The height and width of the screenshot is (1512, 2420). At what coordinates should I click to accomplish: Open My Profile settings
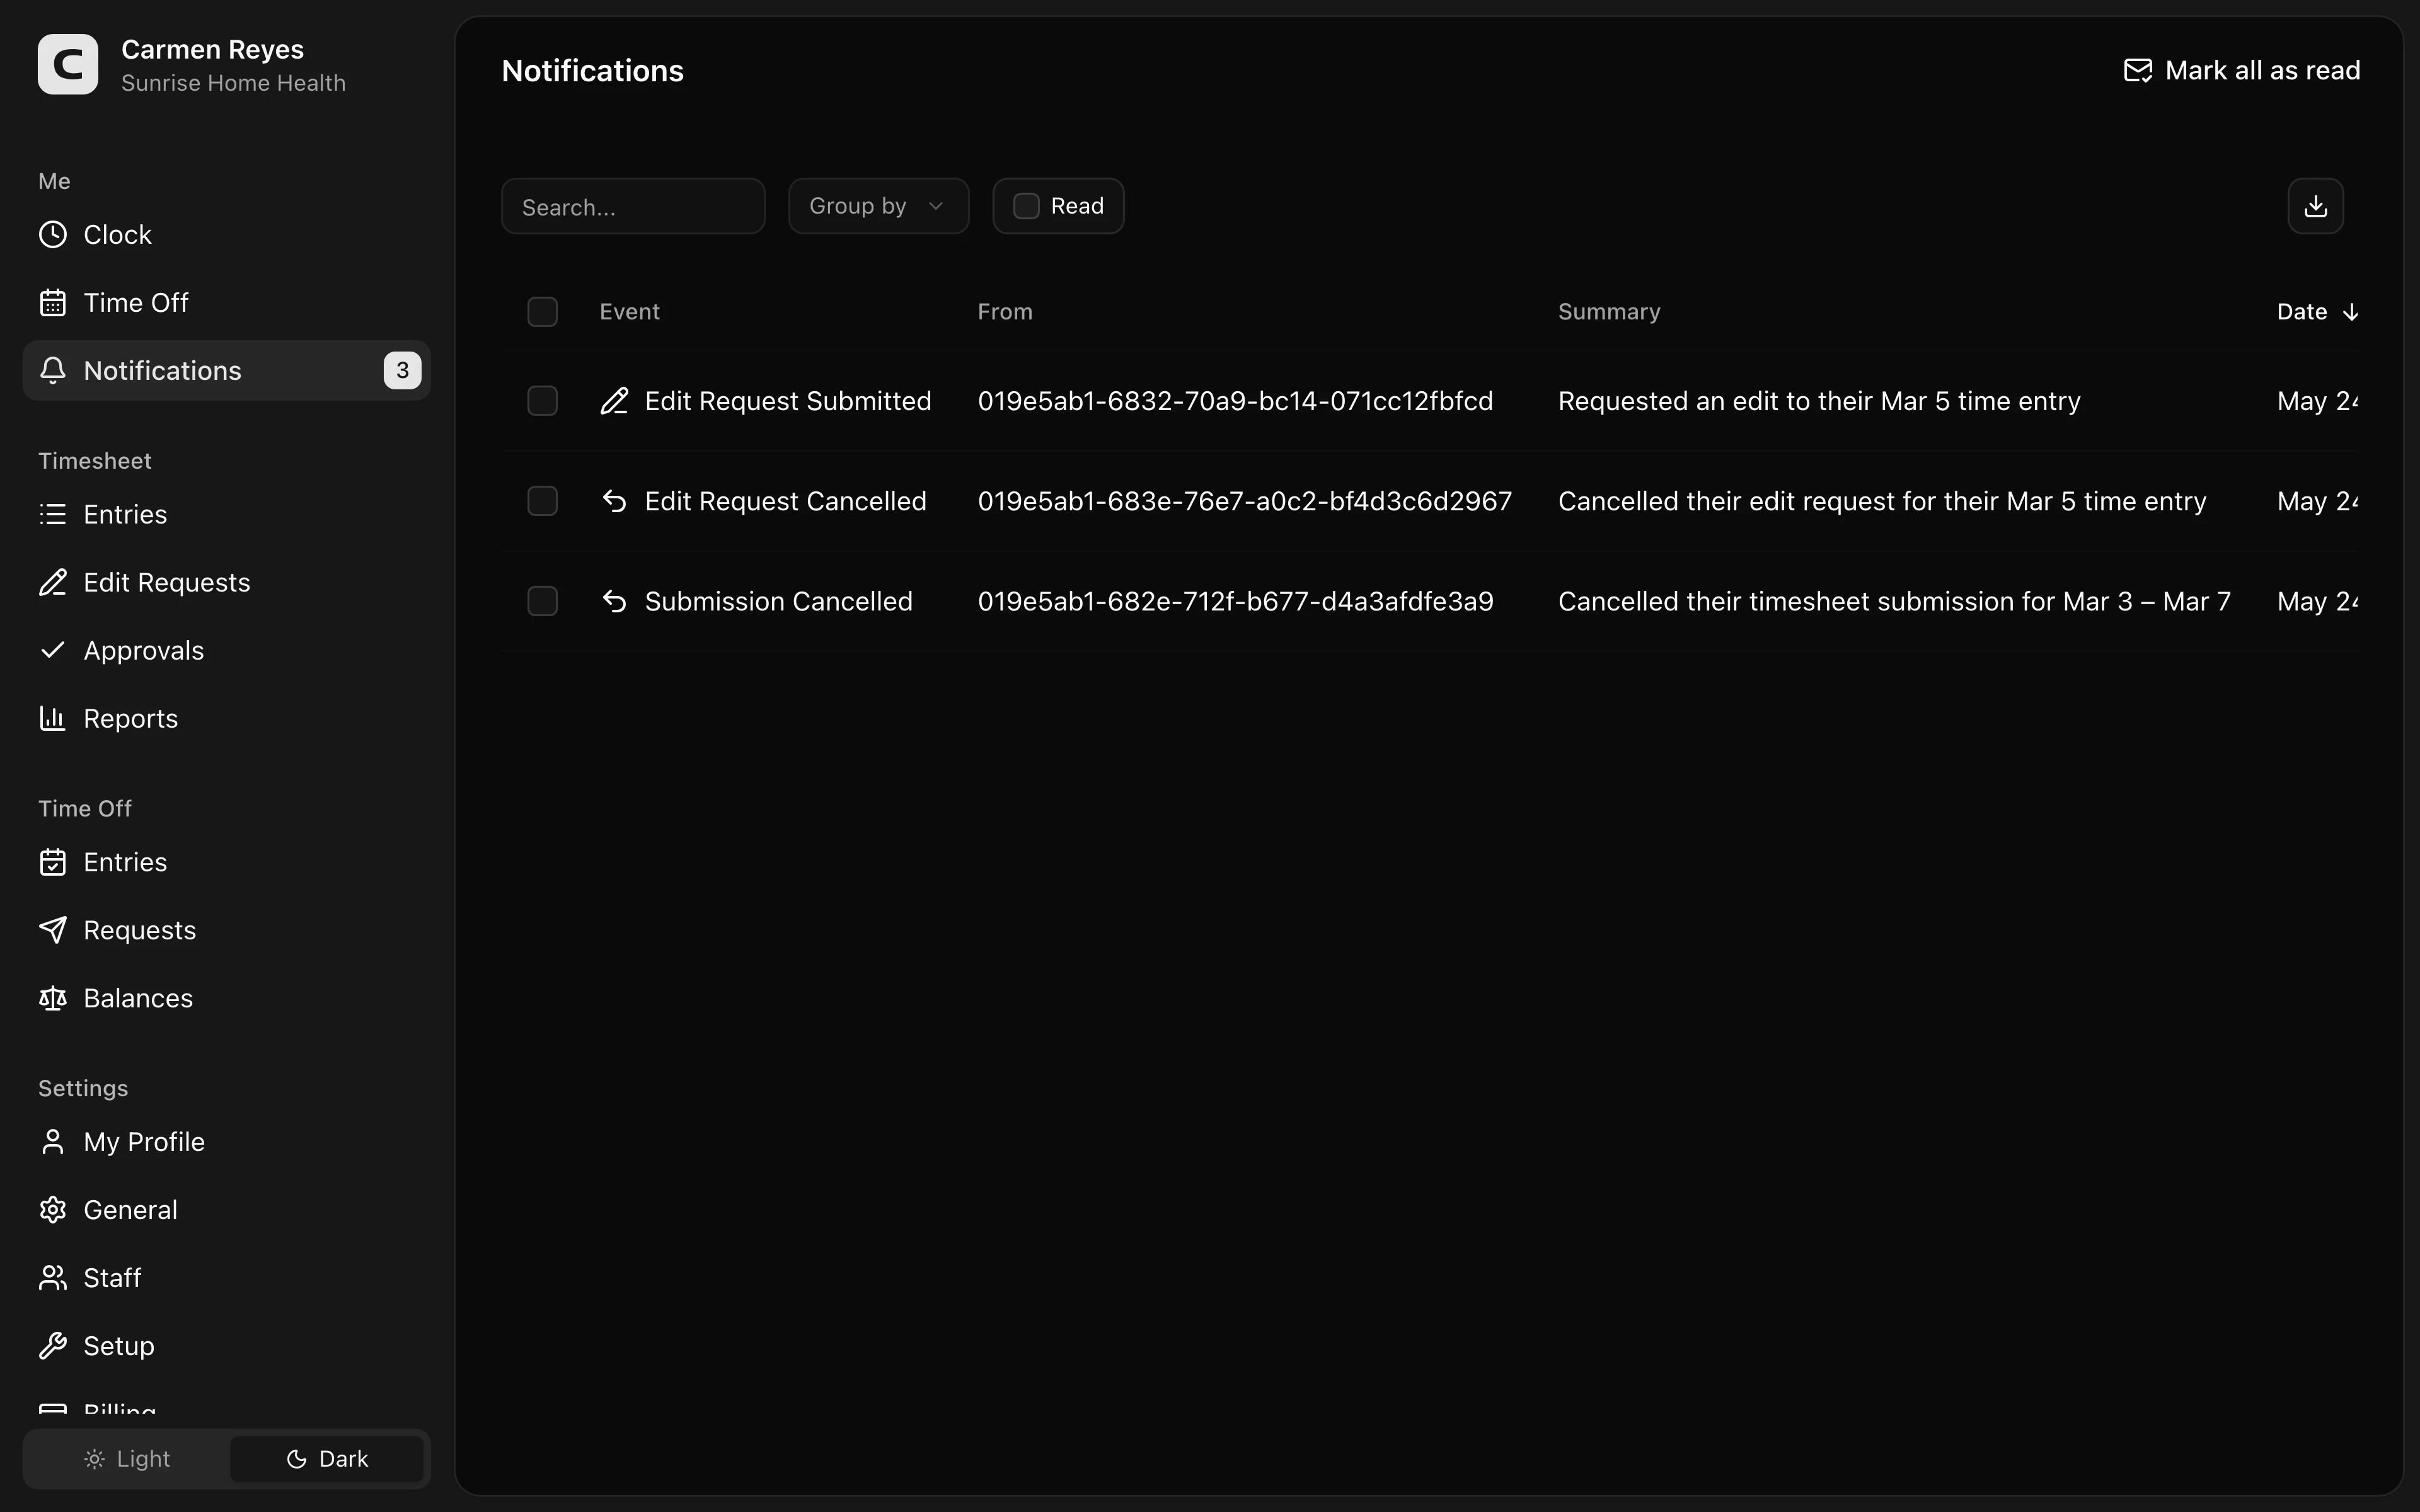pyautogui.click(x=227, y=1142)
